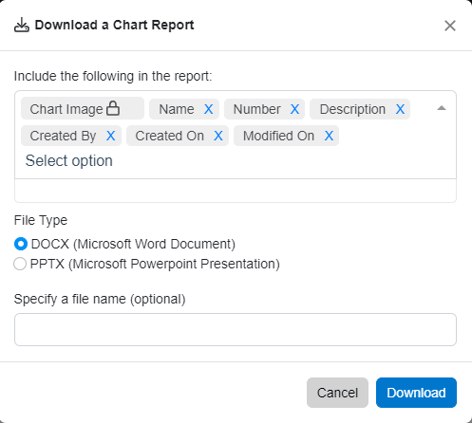Image resolution: width=472 pixels, height=423 pixels.
Task: Click the Number tag label
Action: 257,109
